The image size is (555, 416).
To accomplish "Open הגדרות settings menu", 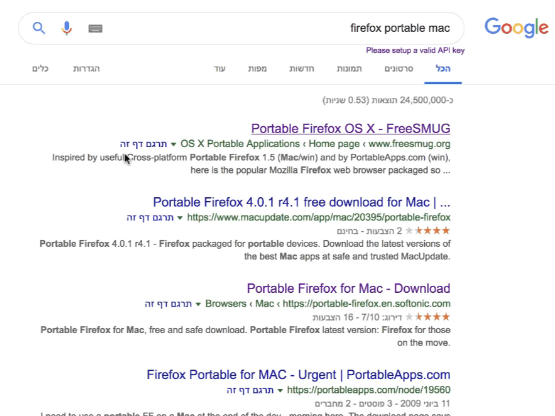I will [x=86, y=69].
